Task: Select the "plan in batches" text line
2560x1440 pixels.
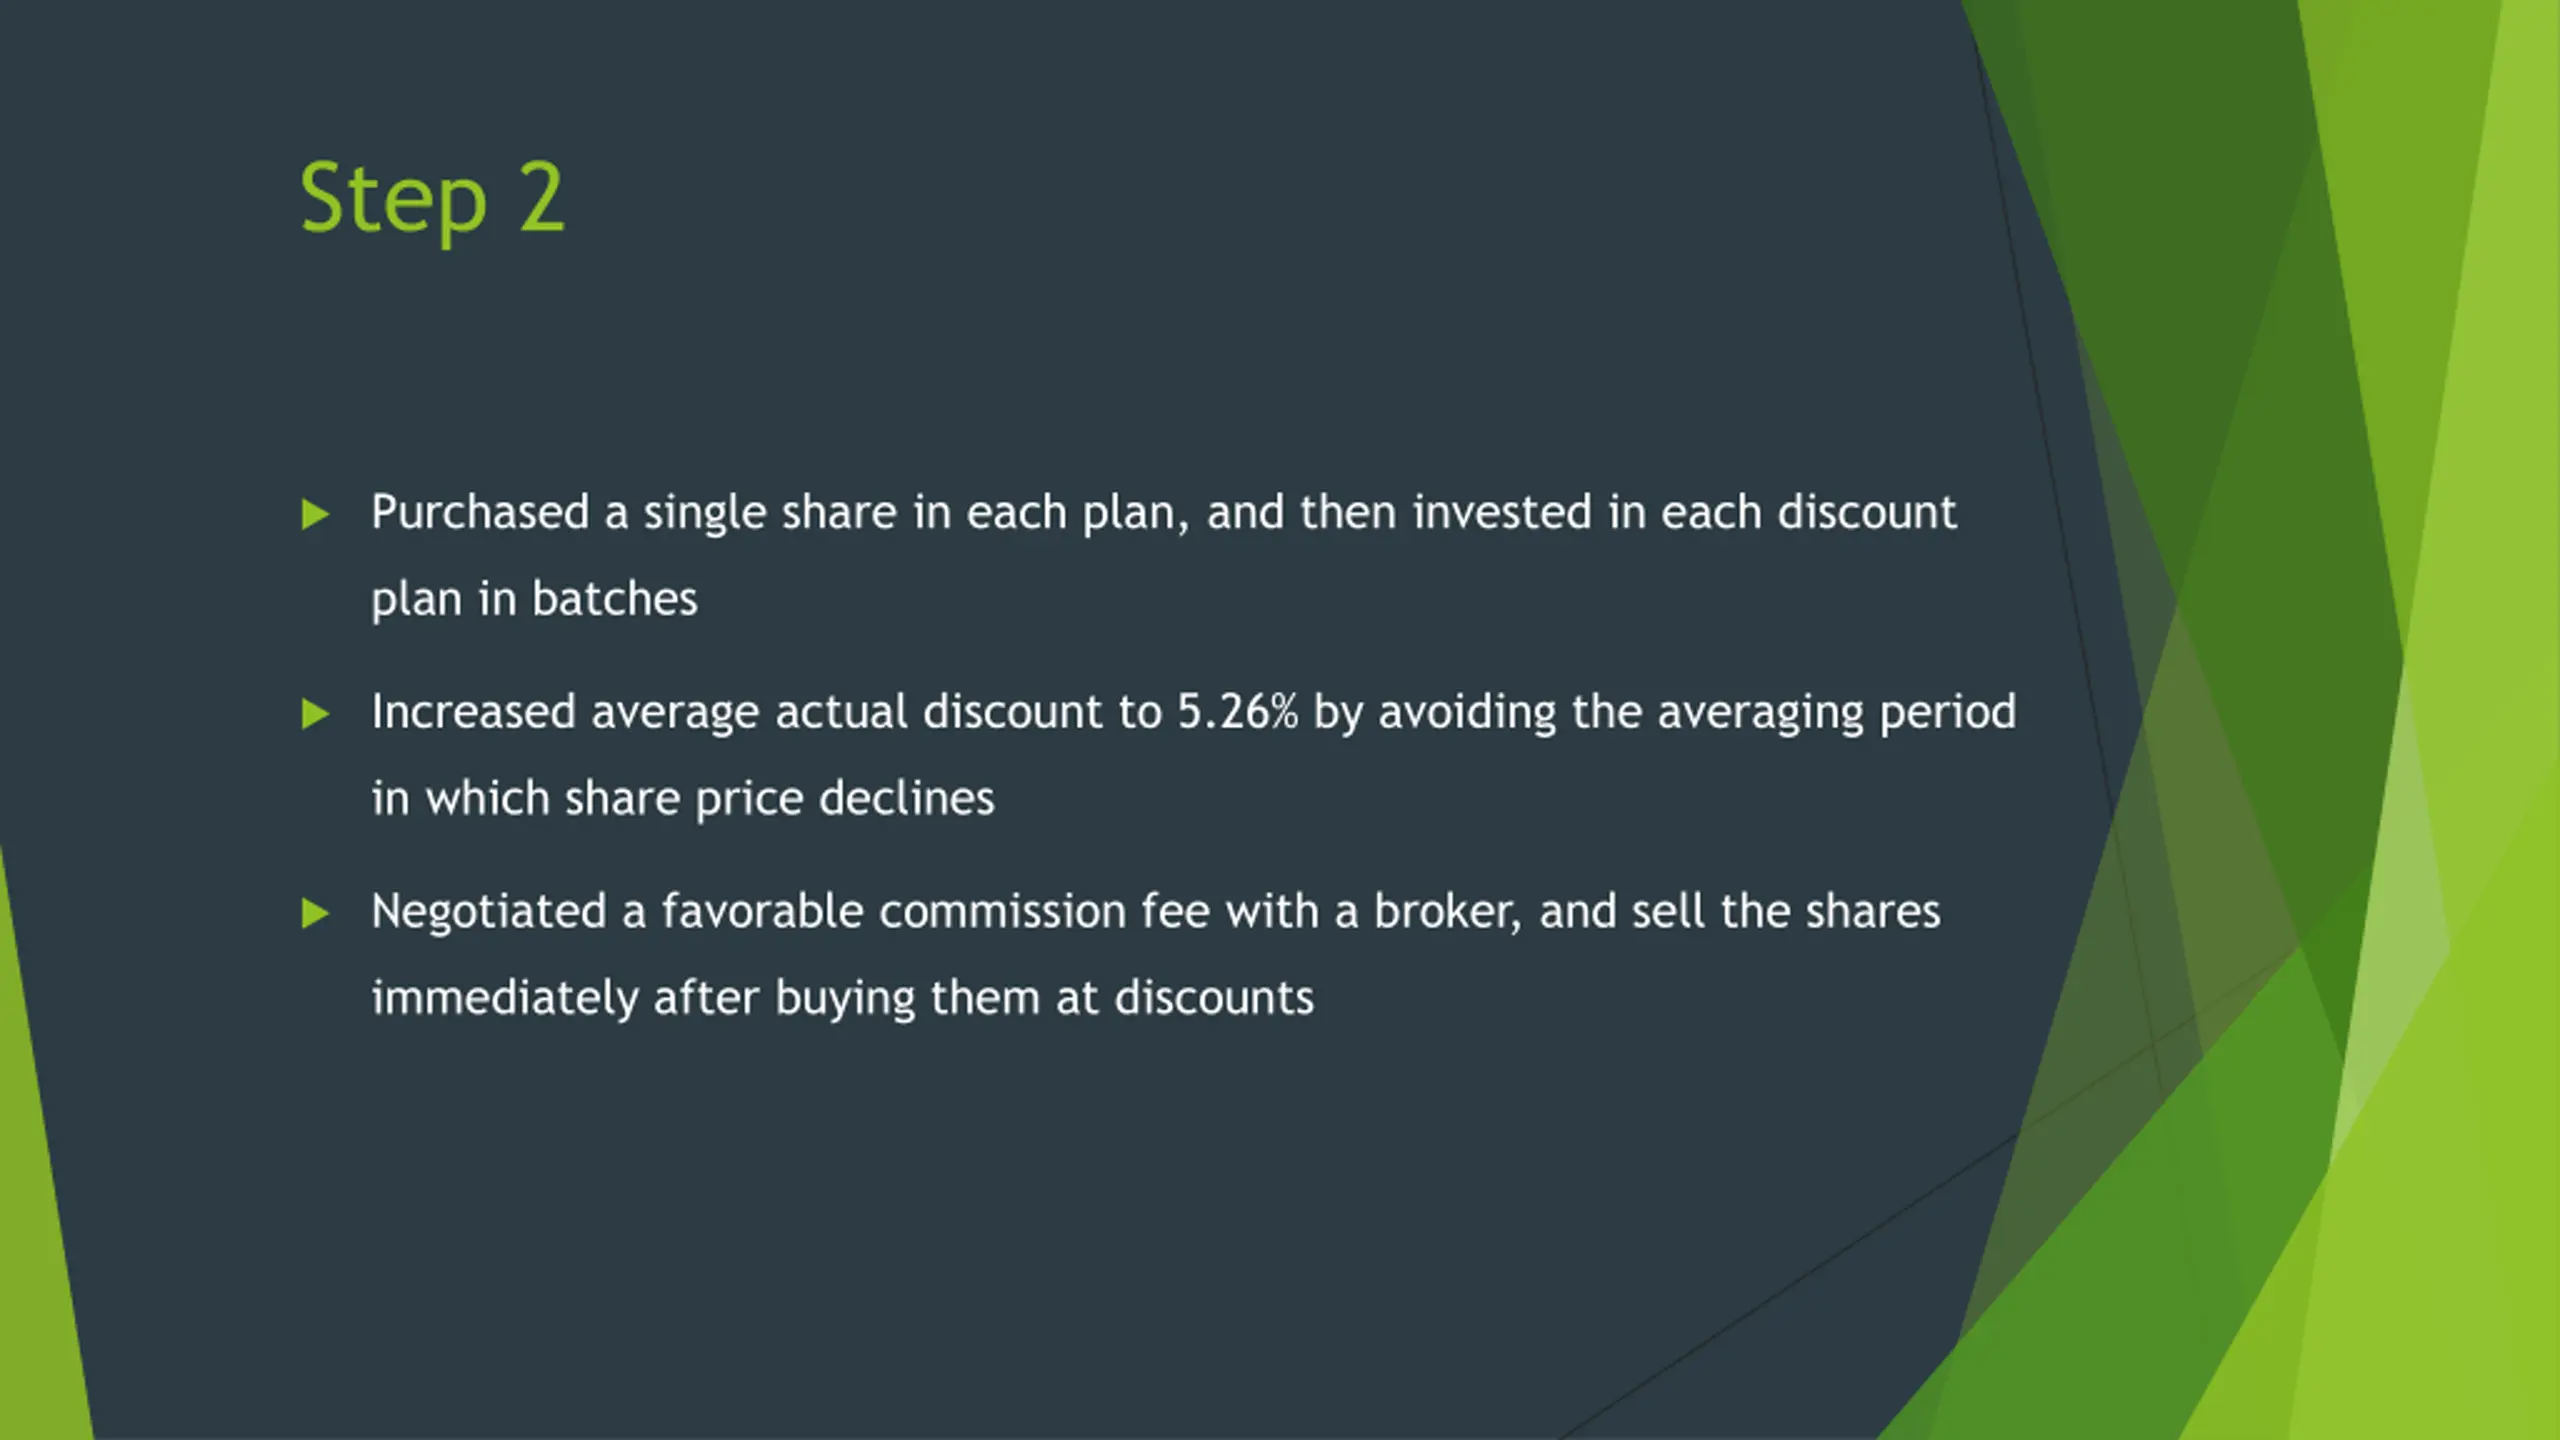Action: 534,599
